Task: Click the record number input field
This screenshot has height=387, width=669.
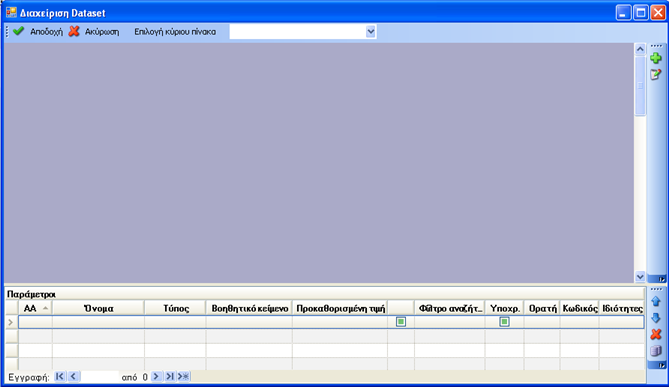Action: click(x=99, y=377)
